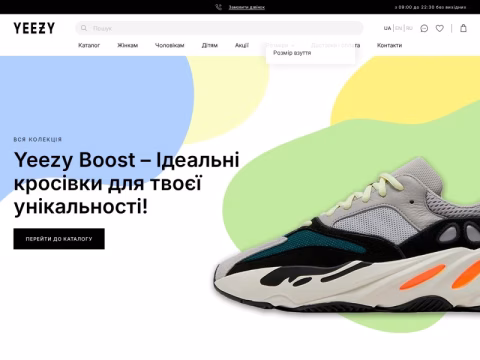Viewport: 480px width, 360px height.
Task: Click the 'ПЕРЕЙТИ ДО КАТАЛОГУ' button
Action: pyautogui.click(x=59, y=239)
